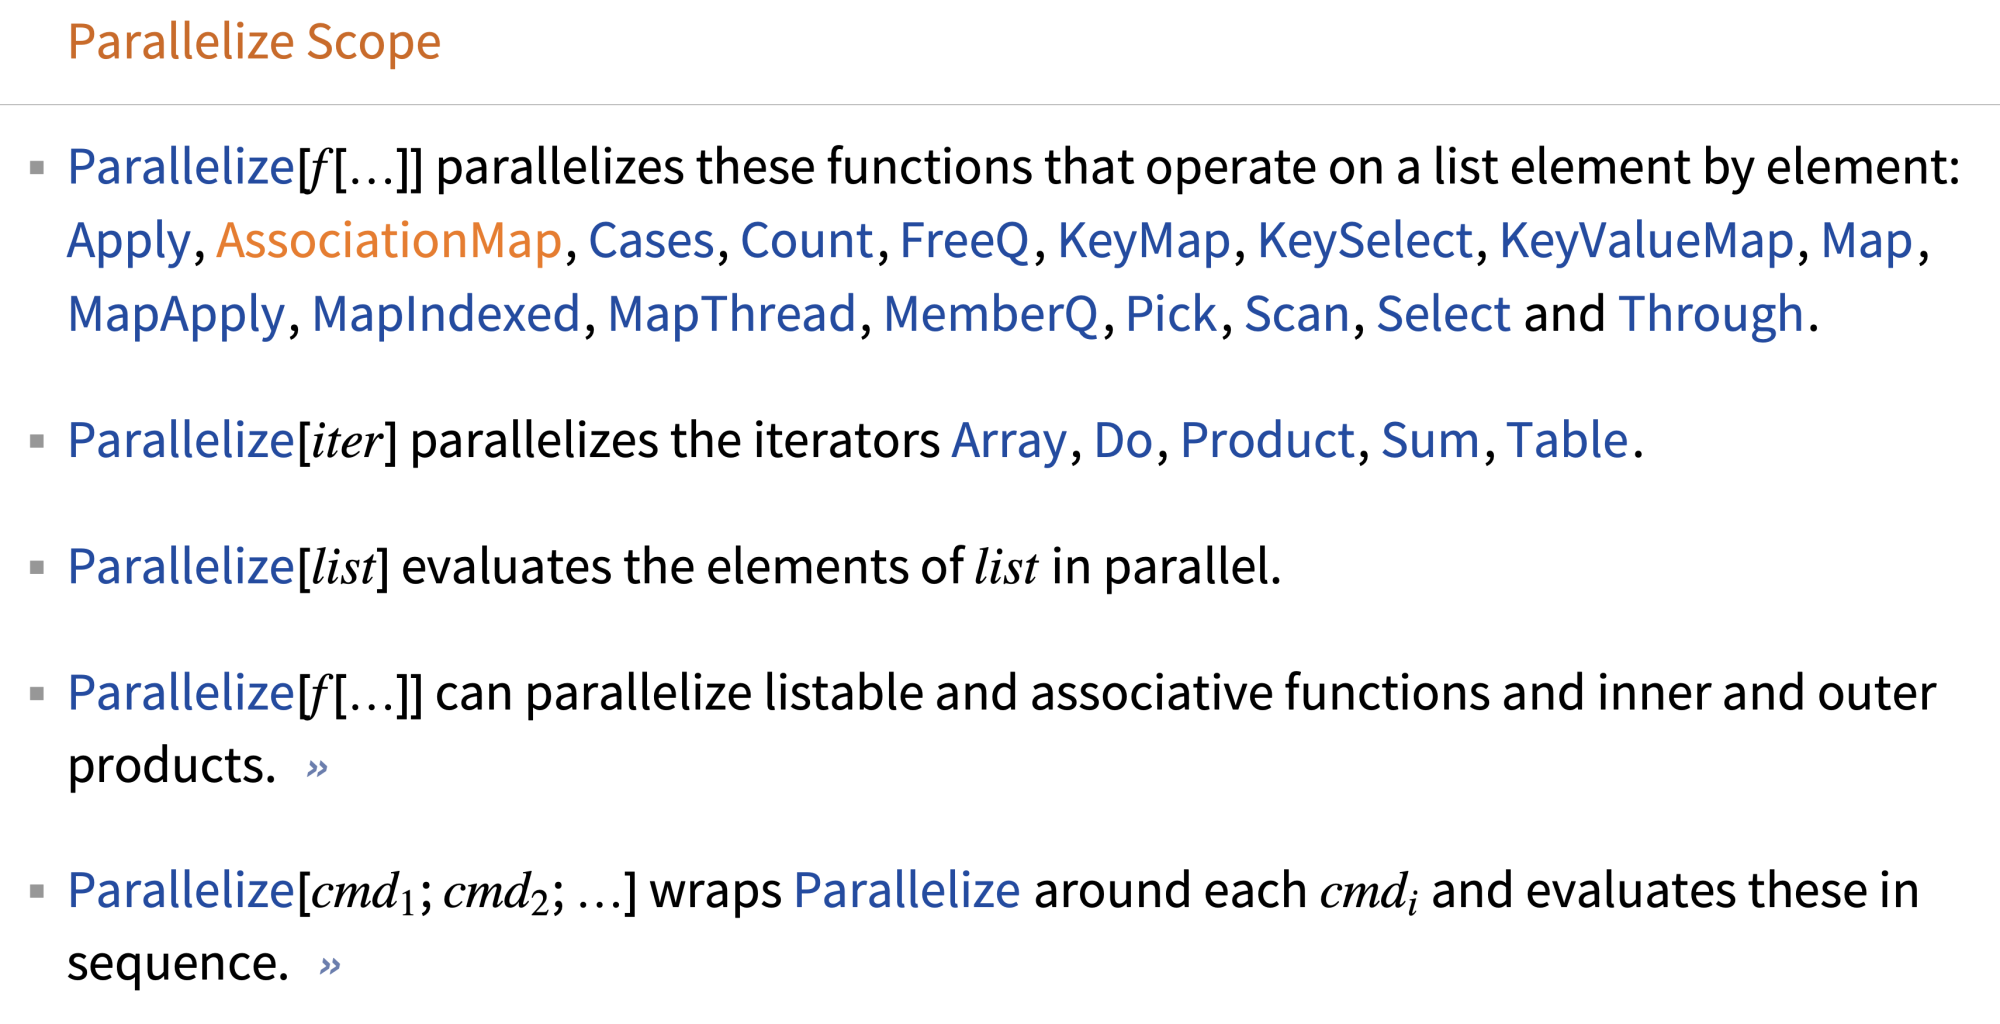Open the Table iterator link

point(1567,441)
